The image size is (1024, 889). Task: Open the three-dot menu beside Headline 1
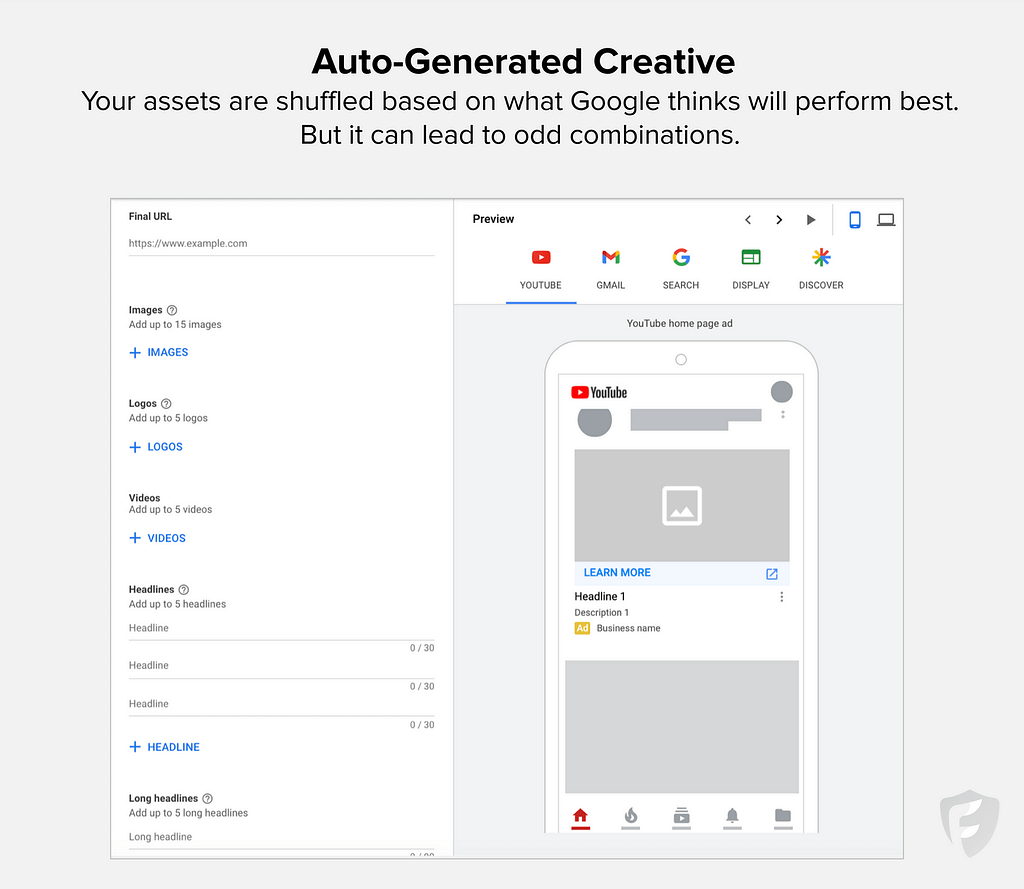pyautogui.click(x=782, y=597)
